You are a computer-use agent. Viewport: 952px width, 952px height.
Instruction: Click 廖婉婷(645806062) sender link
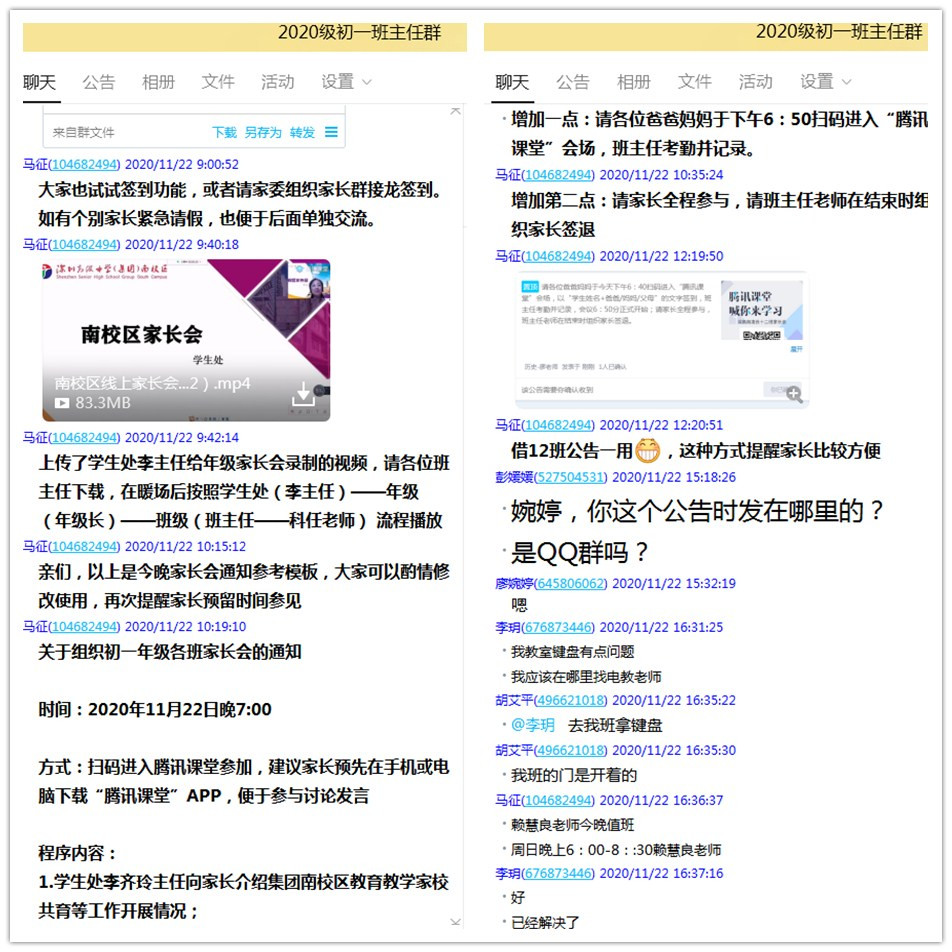[551, 583]
